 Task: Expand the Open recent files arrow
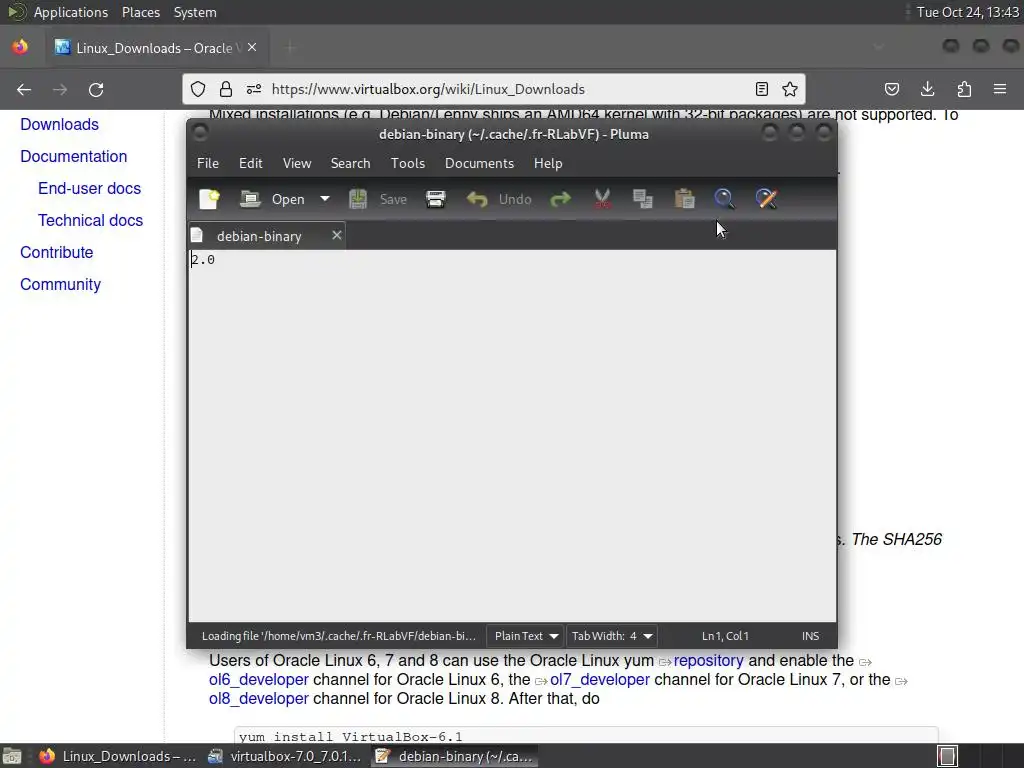(325, 199)
